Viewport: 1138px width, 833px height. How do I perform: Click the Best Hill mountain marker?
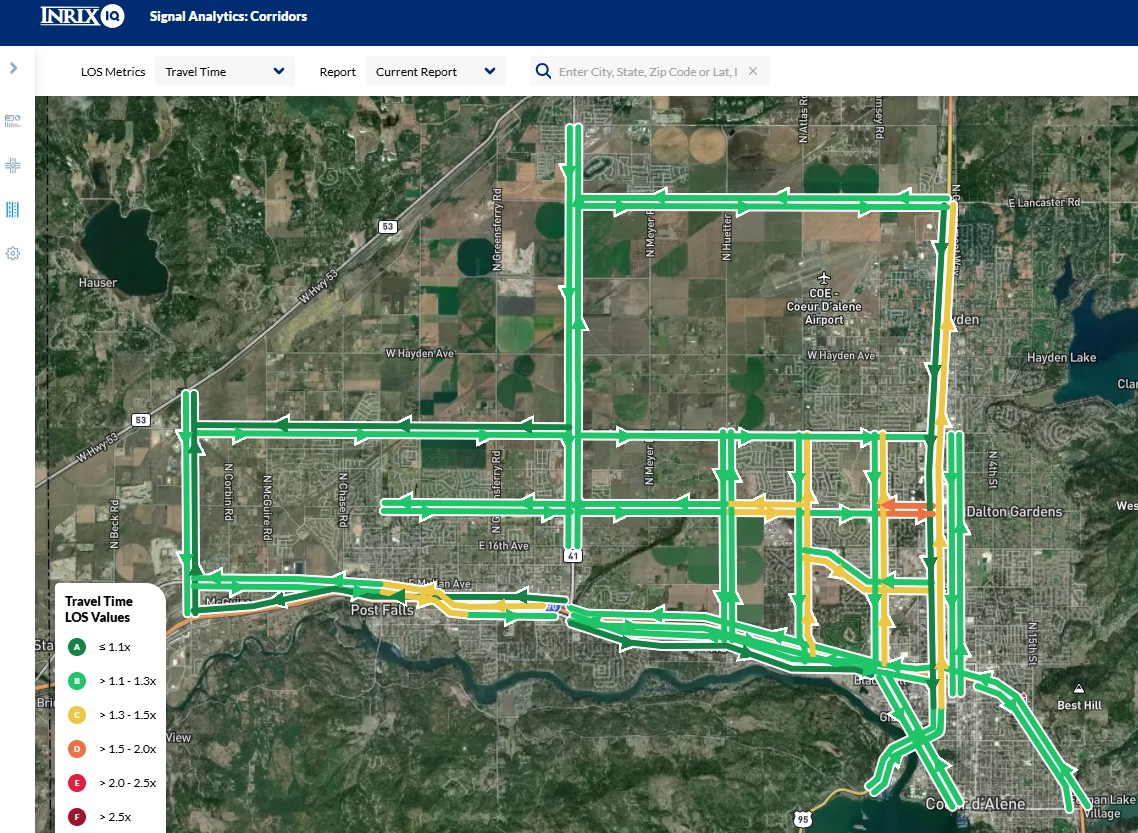click(1079, 688)
